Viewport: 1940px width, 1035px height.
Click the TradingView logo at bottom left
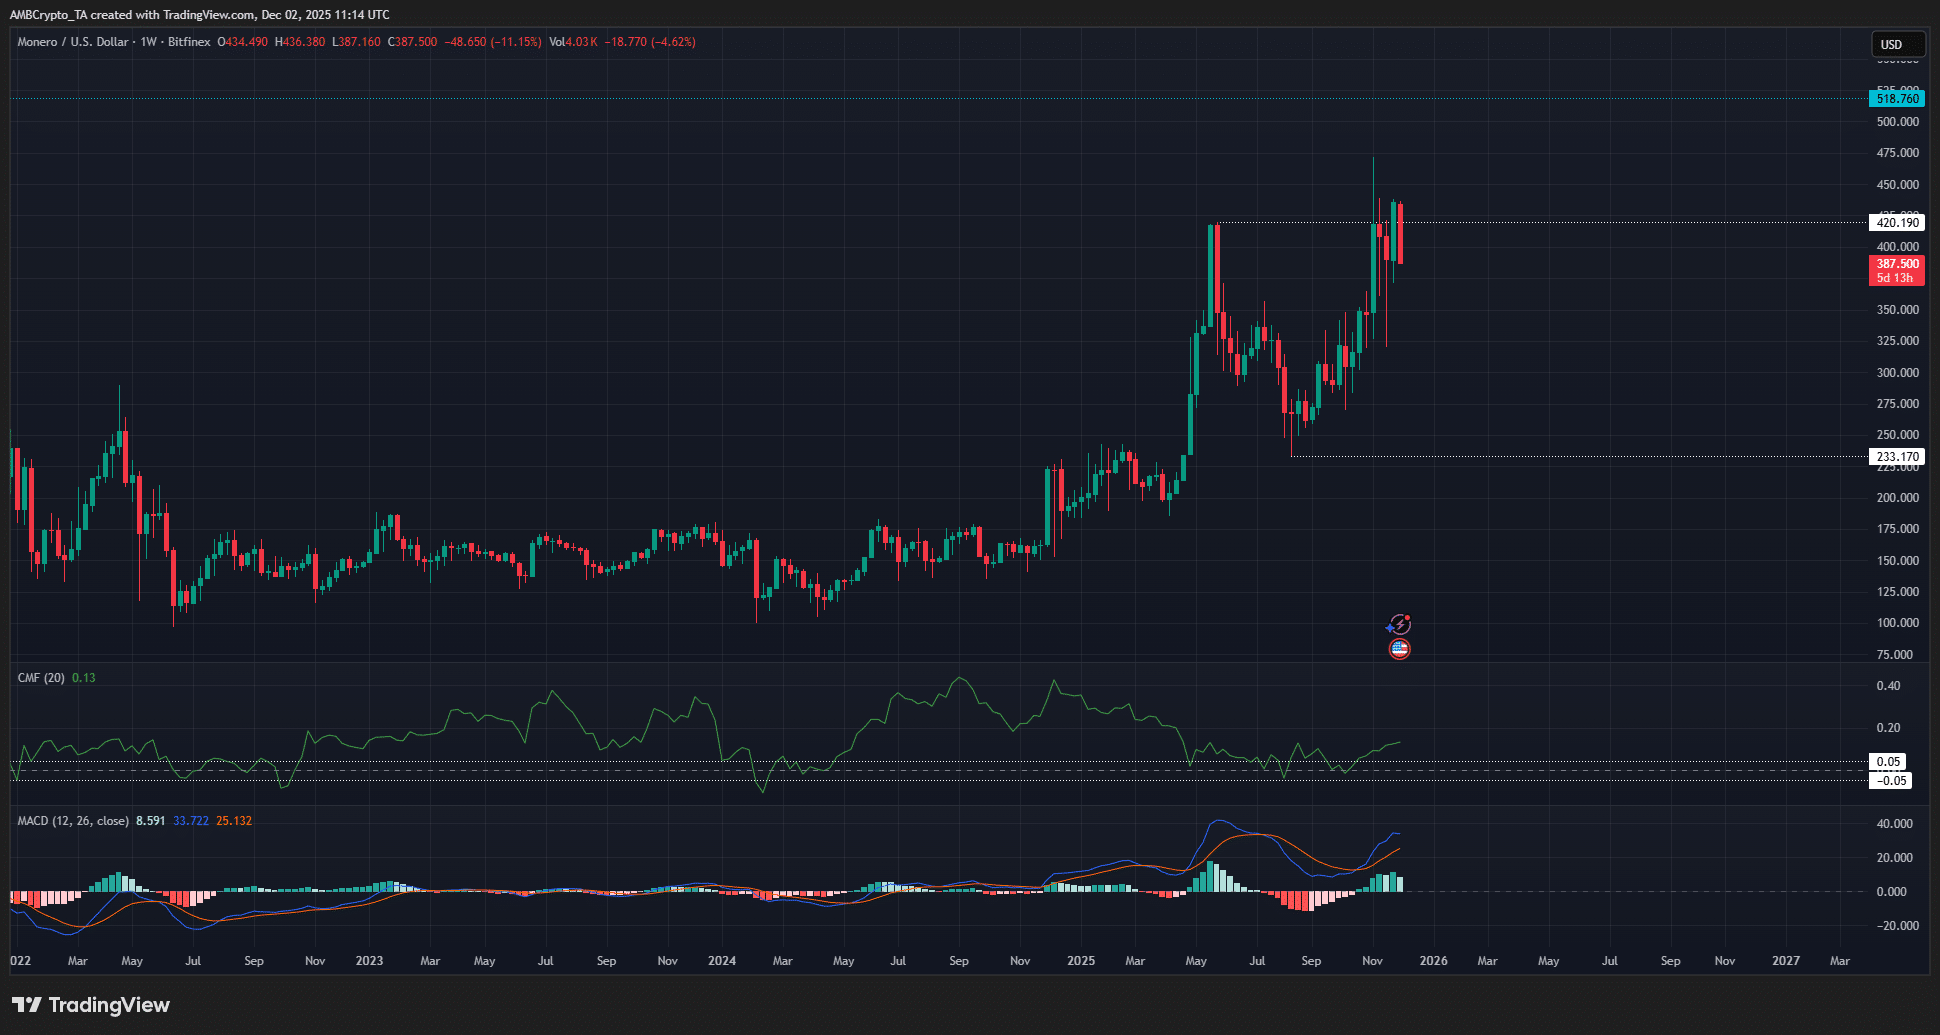(91, 1005)
